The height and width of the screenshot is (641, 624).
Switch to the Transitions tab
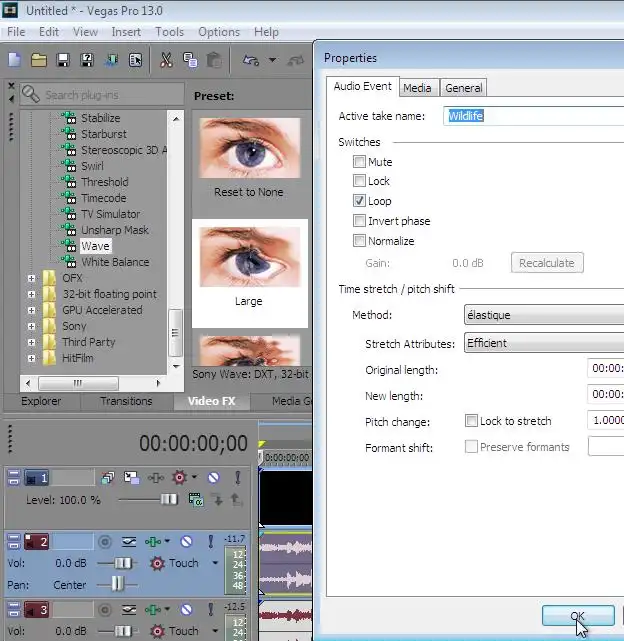pyautogui.click(x=126, y=401)
